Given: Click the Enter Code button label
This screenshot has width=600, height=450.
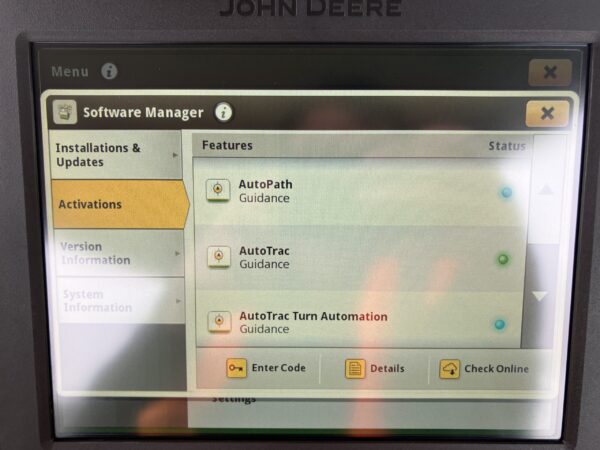Looking at the screenshot, I should point(279,368).
